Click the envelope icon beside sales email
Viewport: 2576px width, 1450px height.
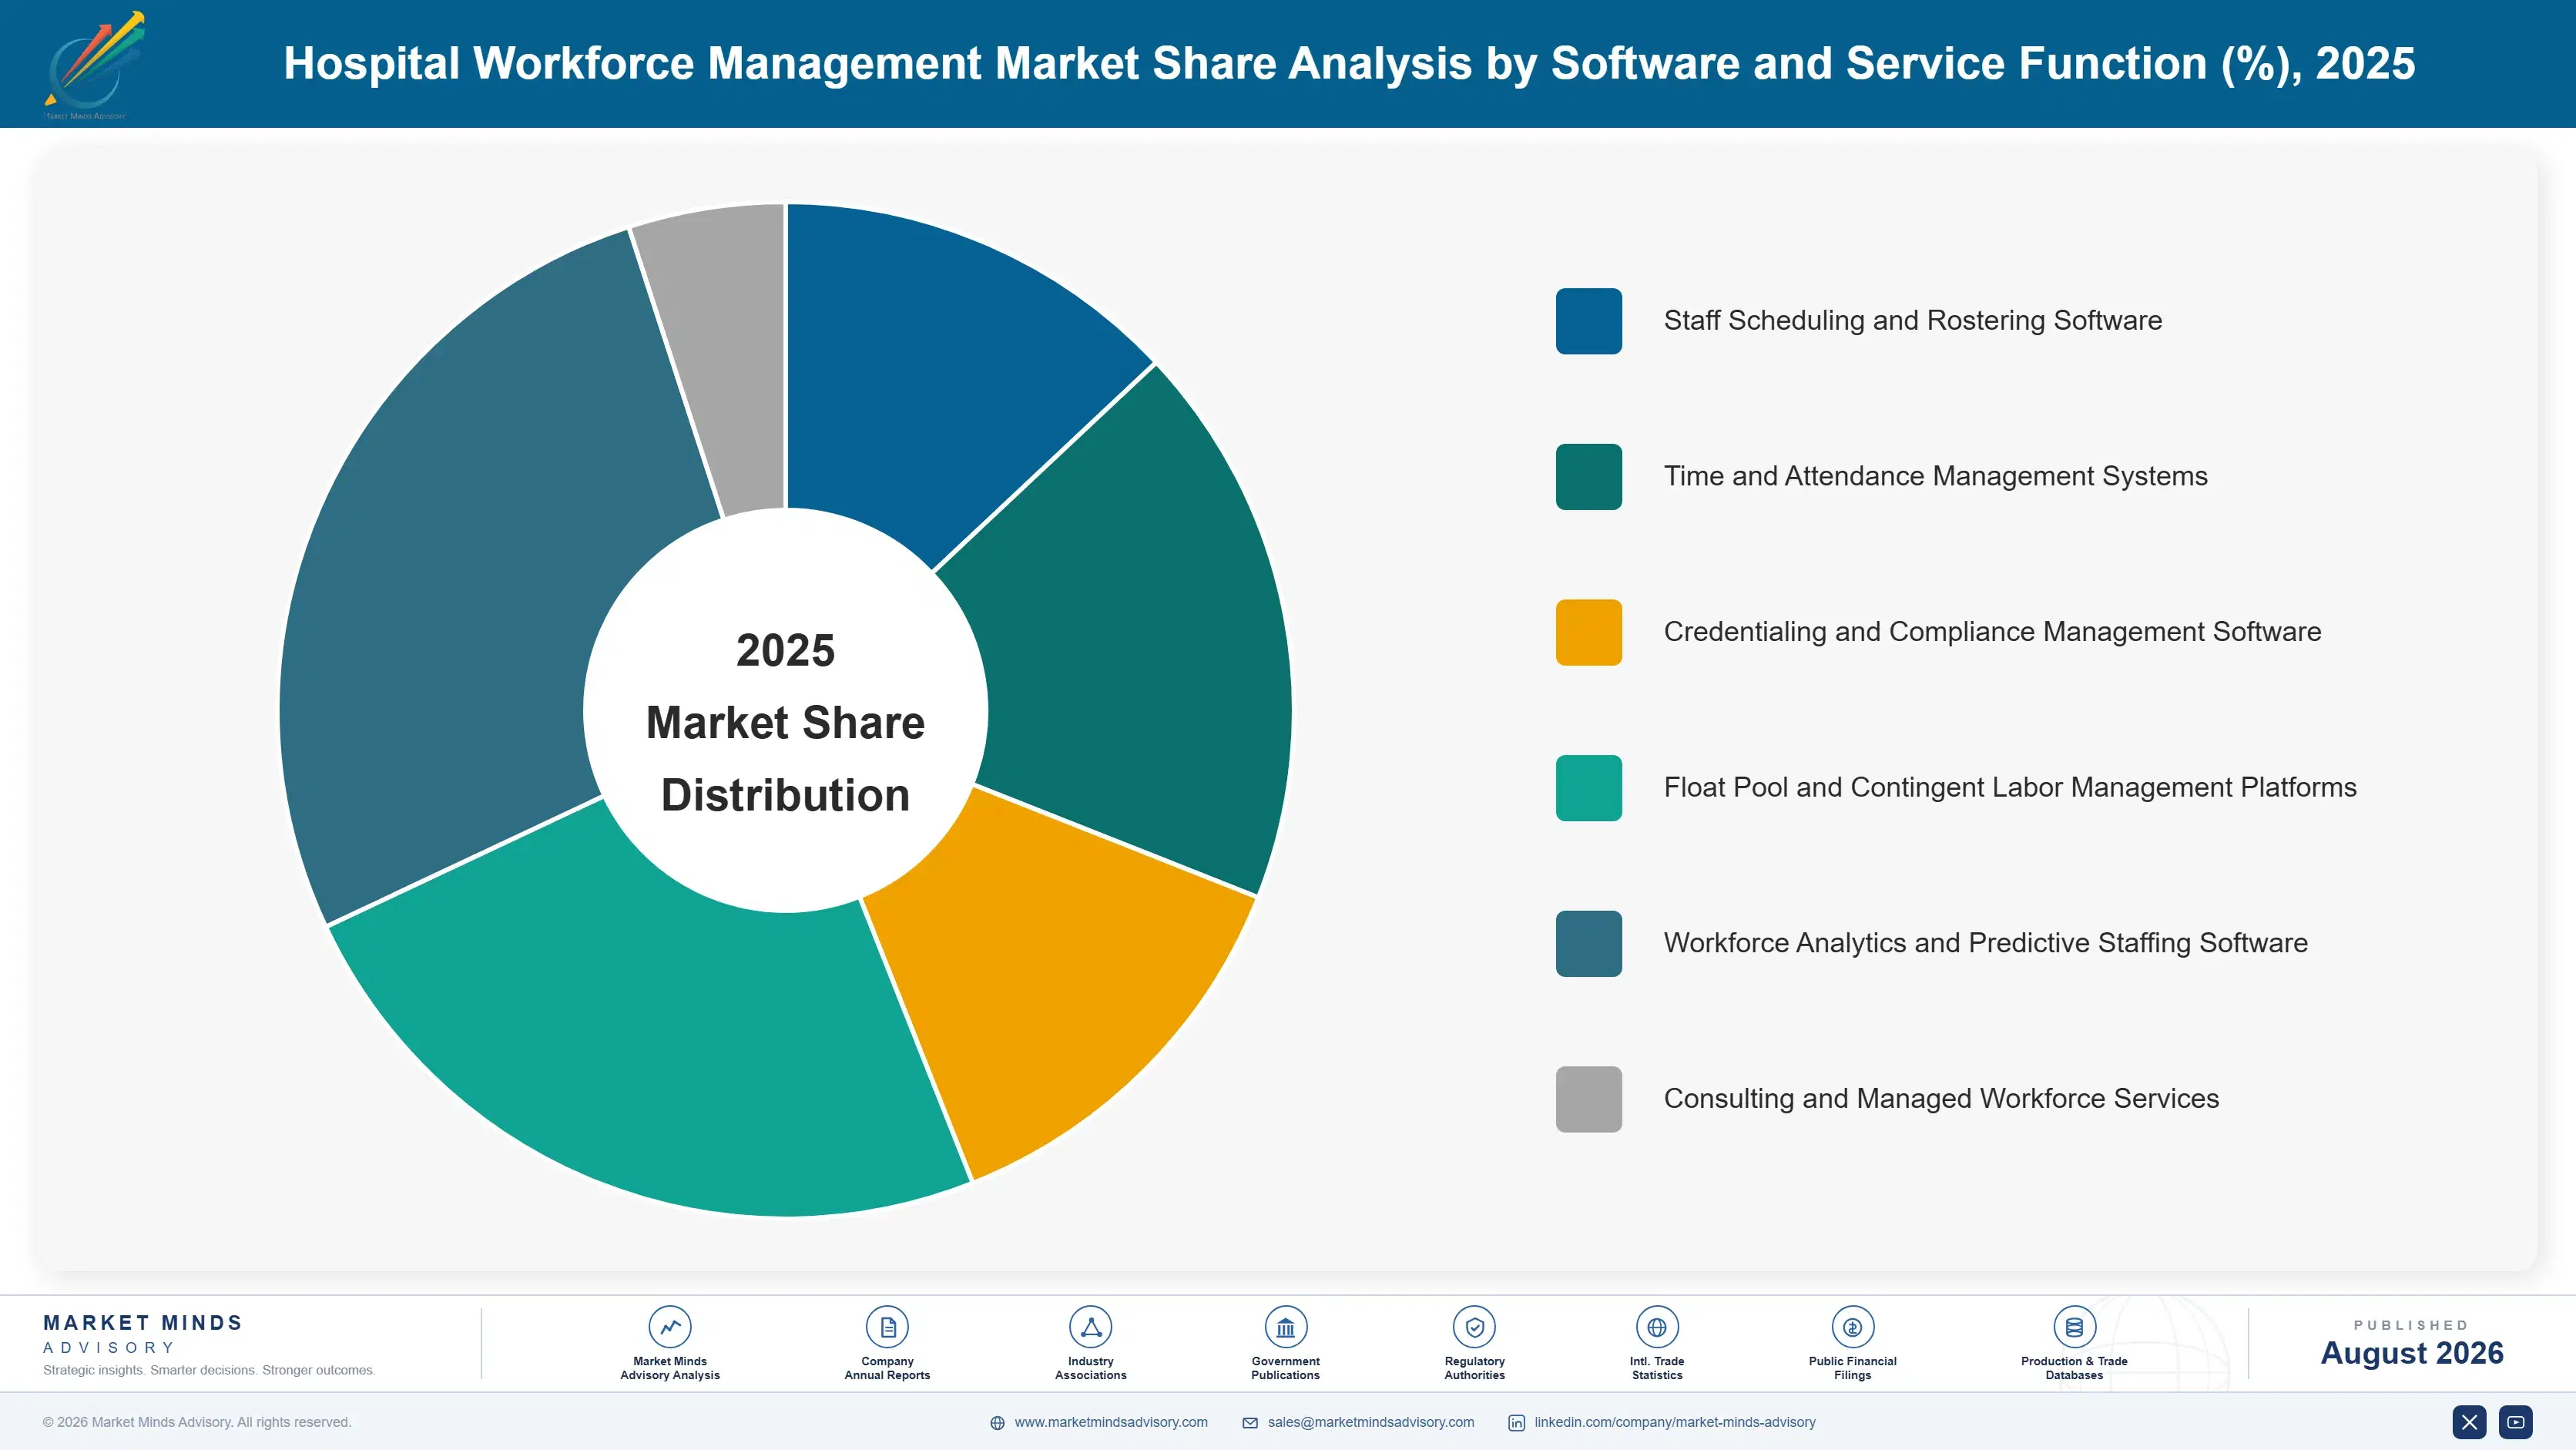tap(1250, 1423)
